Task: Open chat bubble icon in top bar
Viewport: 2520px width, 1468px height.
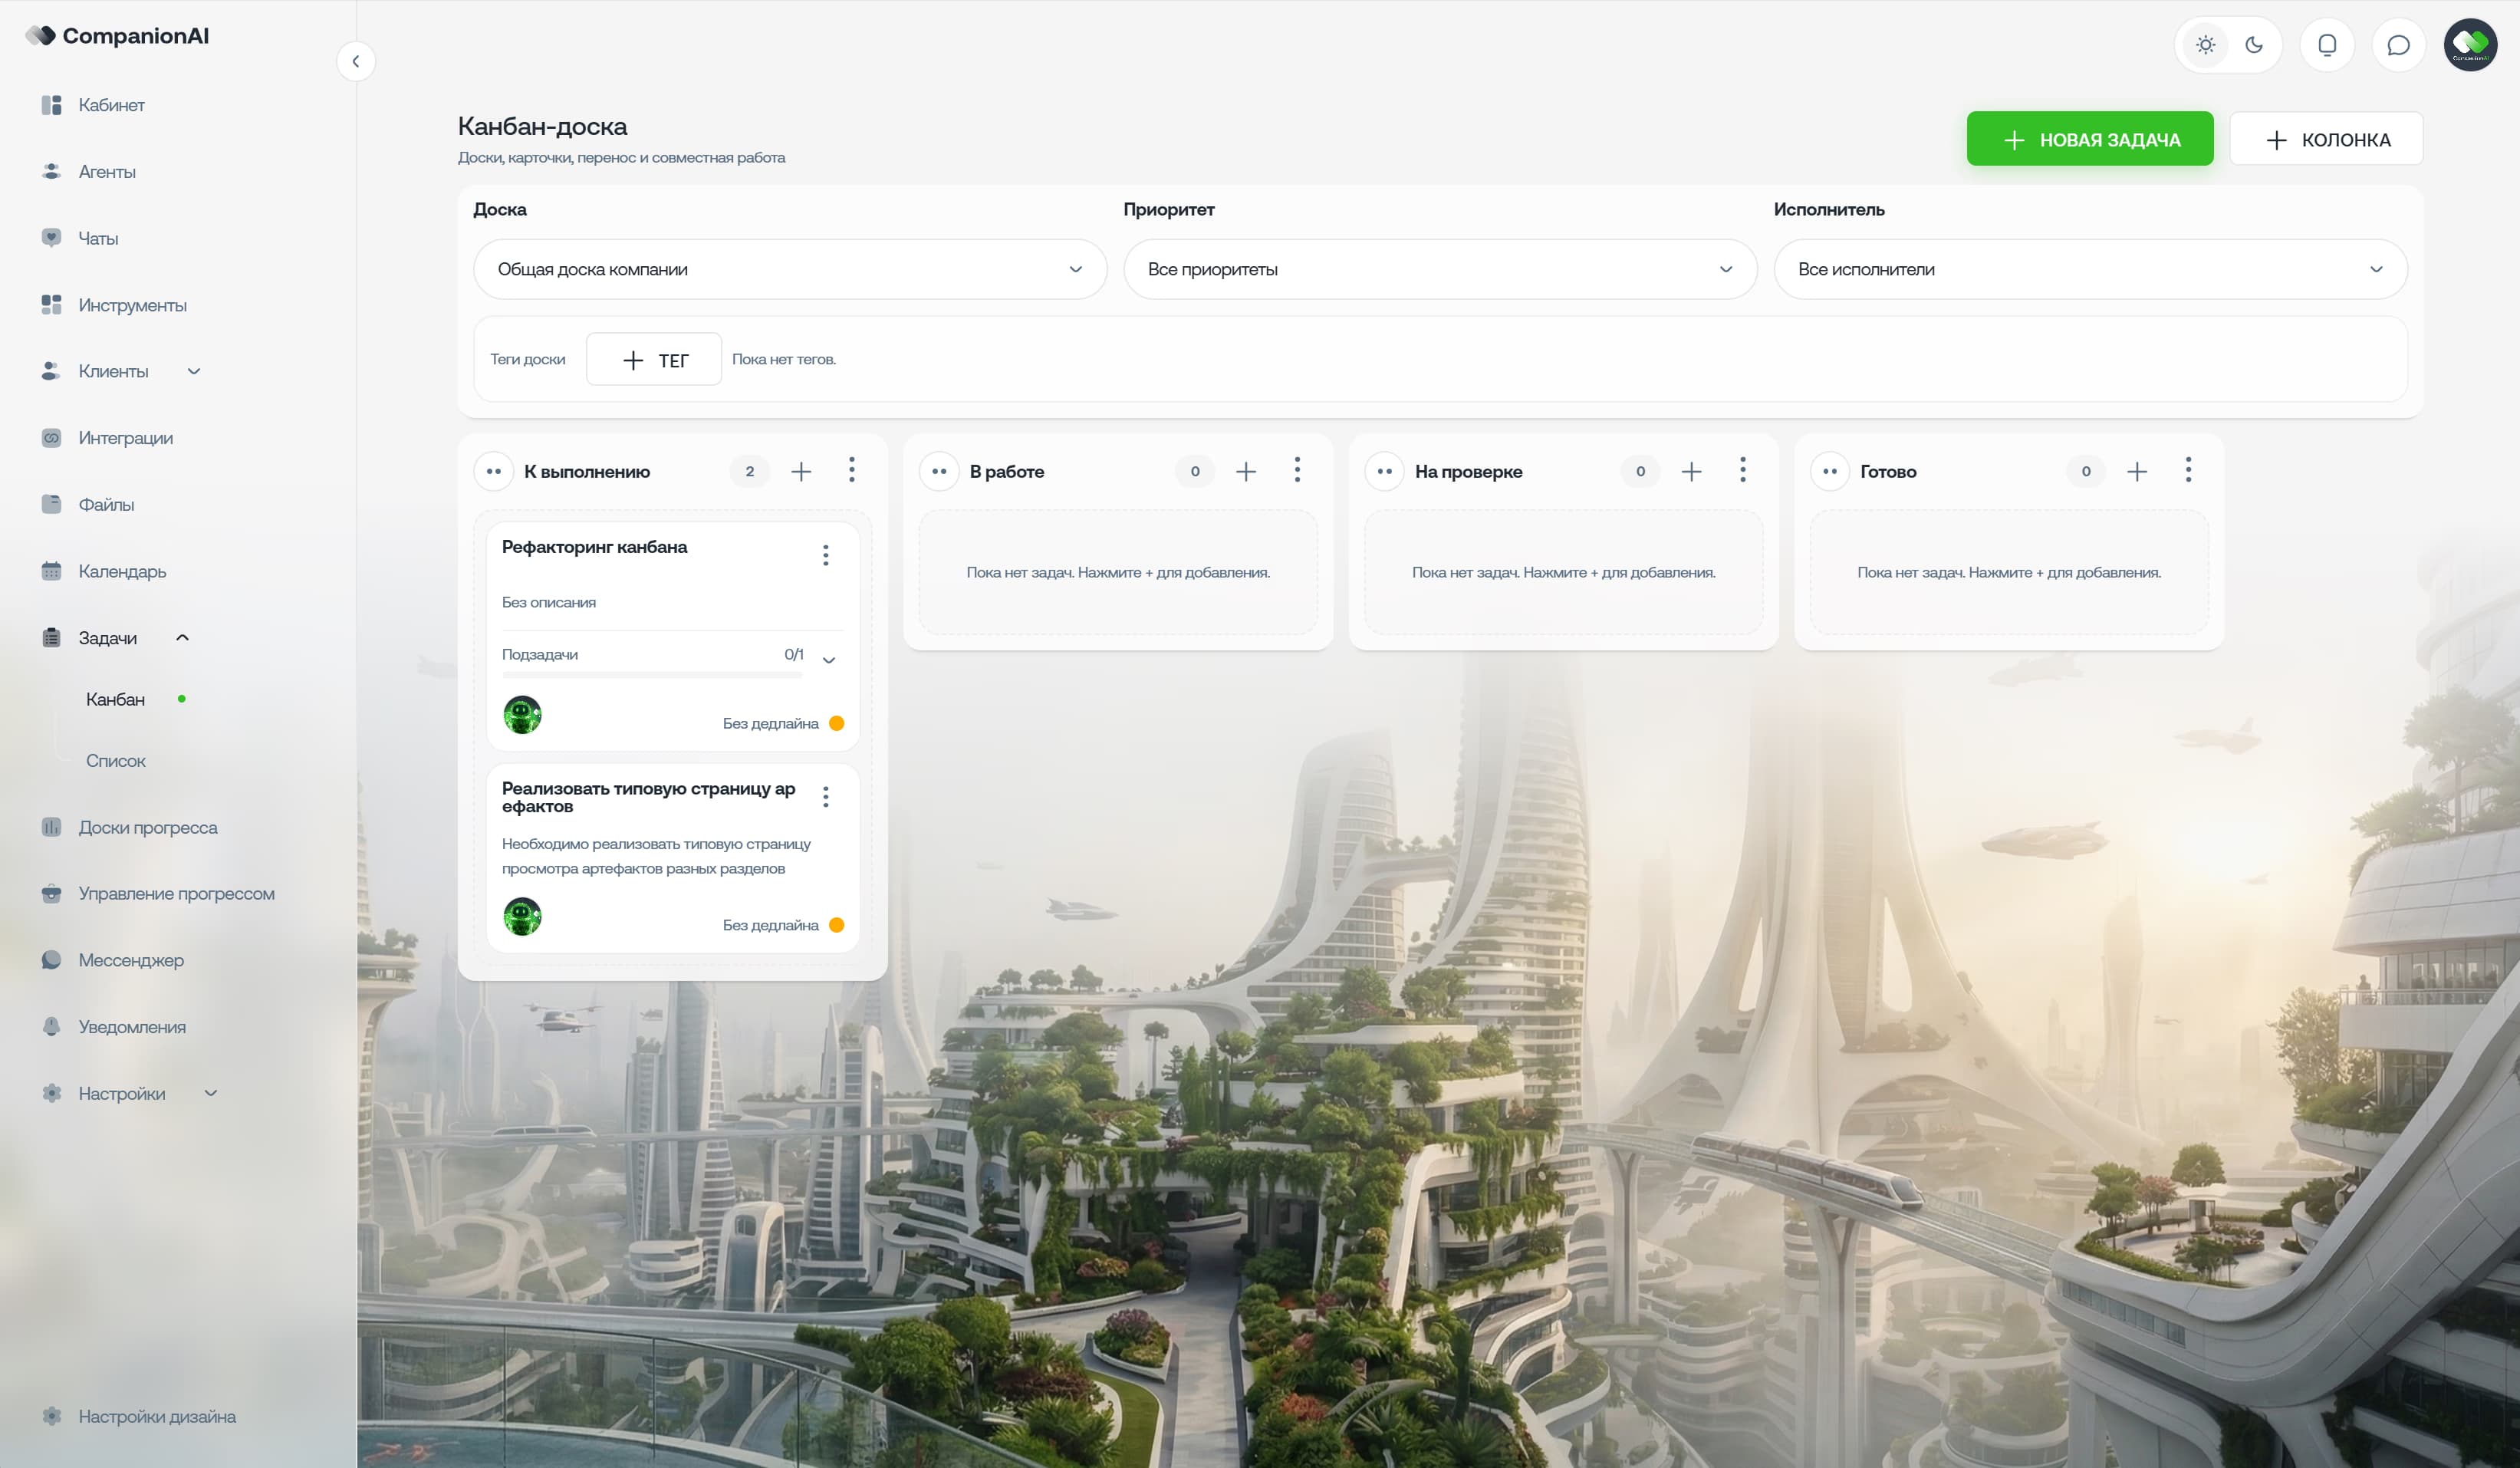Action: coord(2398,45)
